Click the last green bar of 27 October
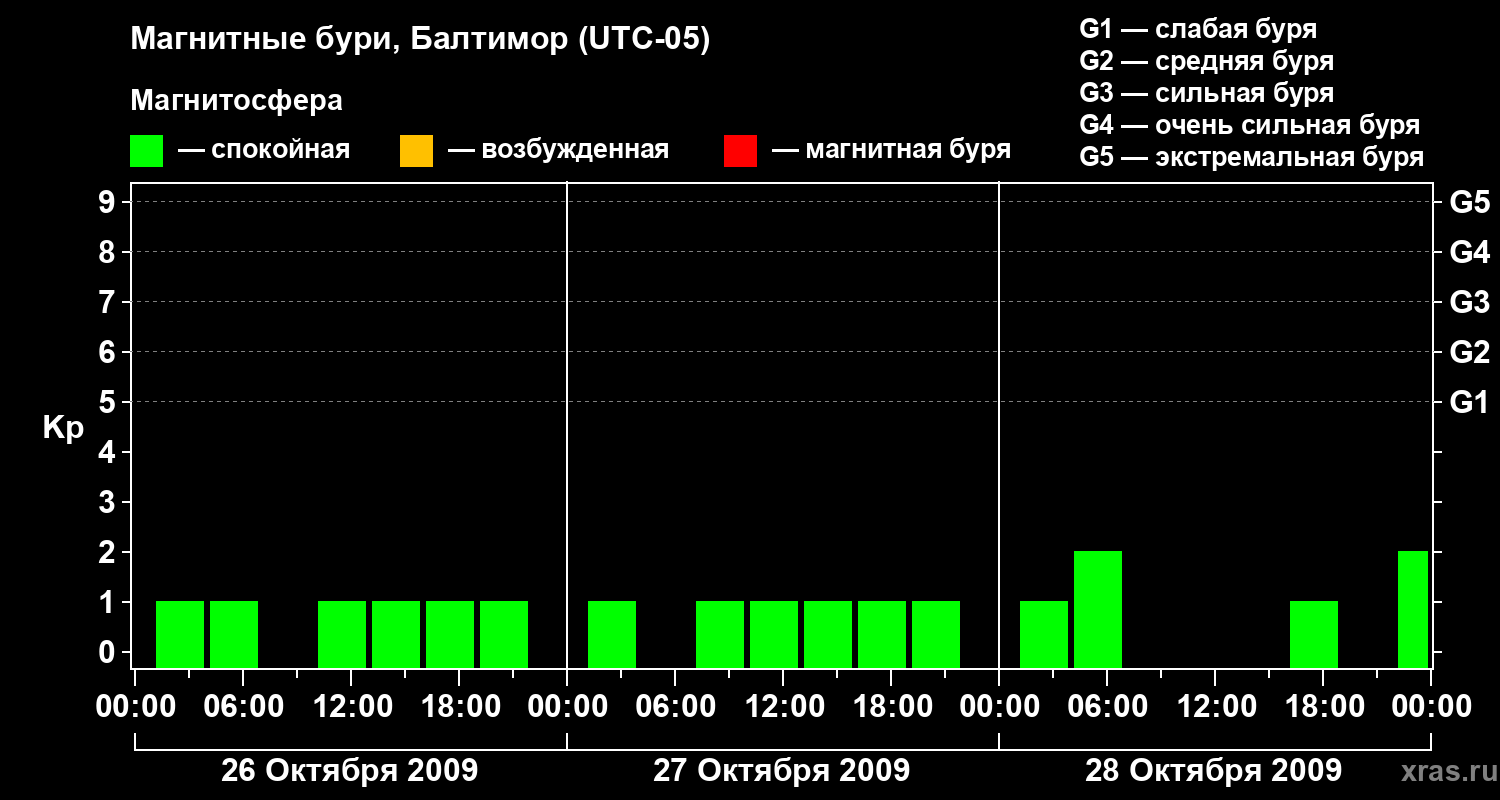The image size is (1500, 800). [936, 634]
